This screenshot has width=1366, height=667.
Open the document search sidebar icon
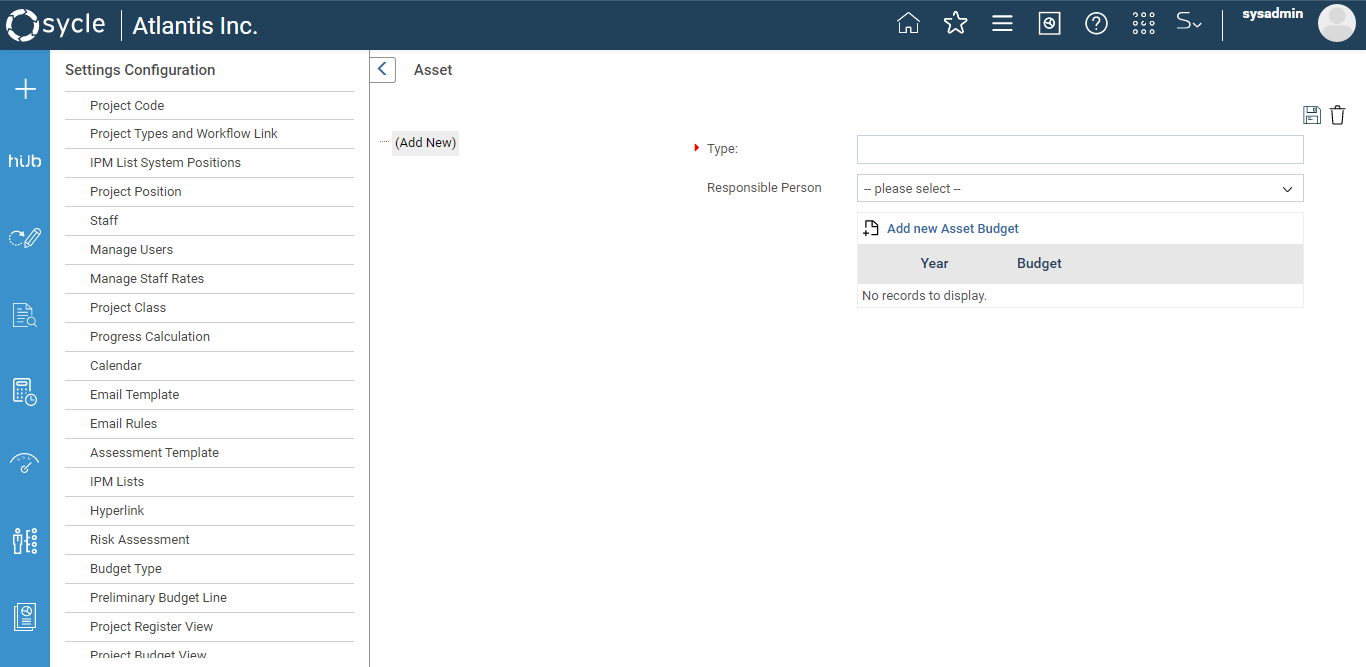25,315
